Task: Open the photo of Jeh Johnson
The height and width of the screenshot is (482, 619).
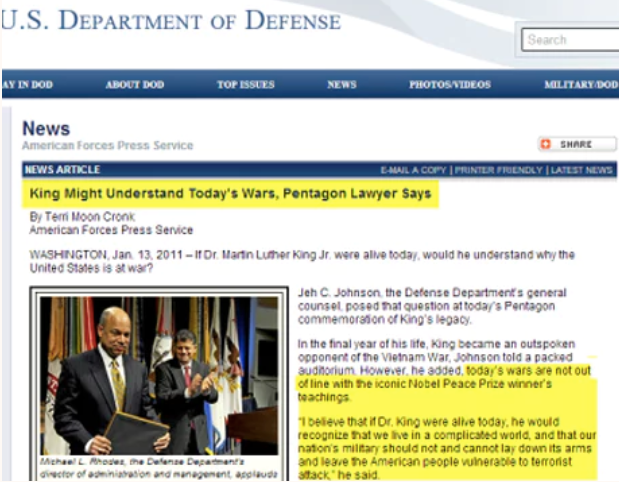Action: point(159,375)
